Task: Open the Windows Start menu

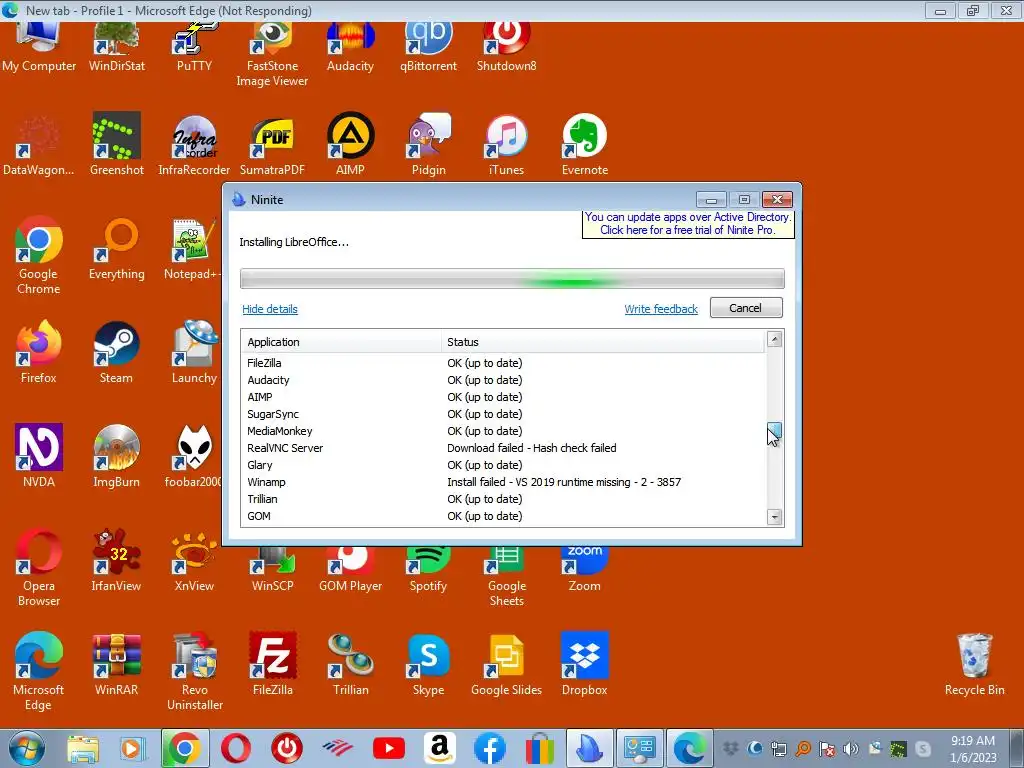Action: [x=26, y=748]
